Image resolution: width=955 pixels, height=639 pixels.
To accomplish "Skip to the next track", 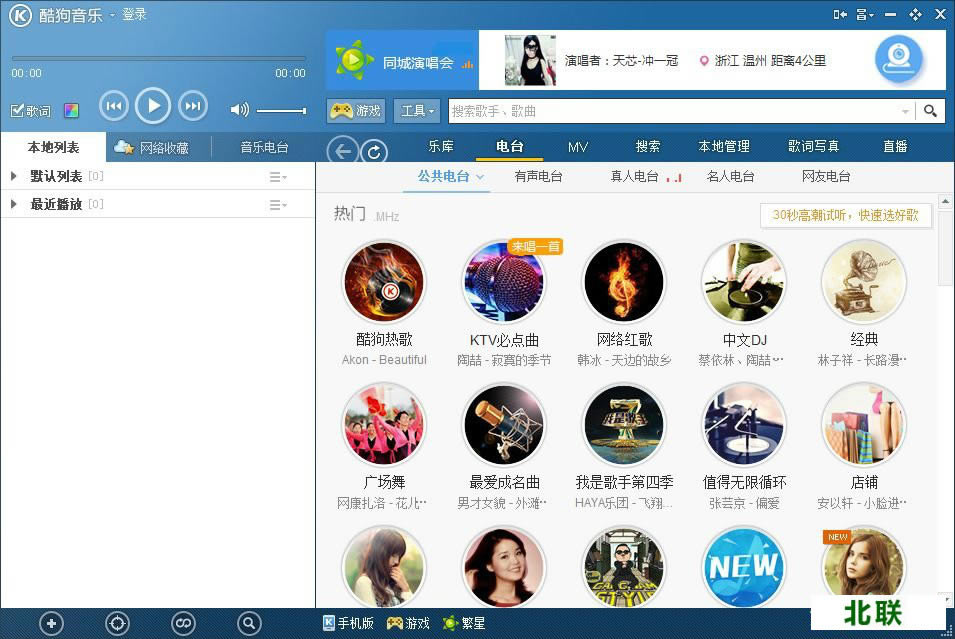I will click(192, 106).
